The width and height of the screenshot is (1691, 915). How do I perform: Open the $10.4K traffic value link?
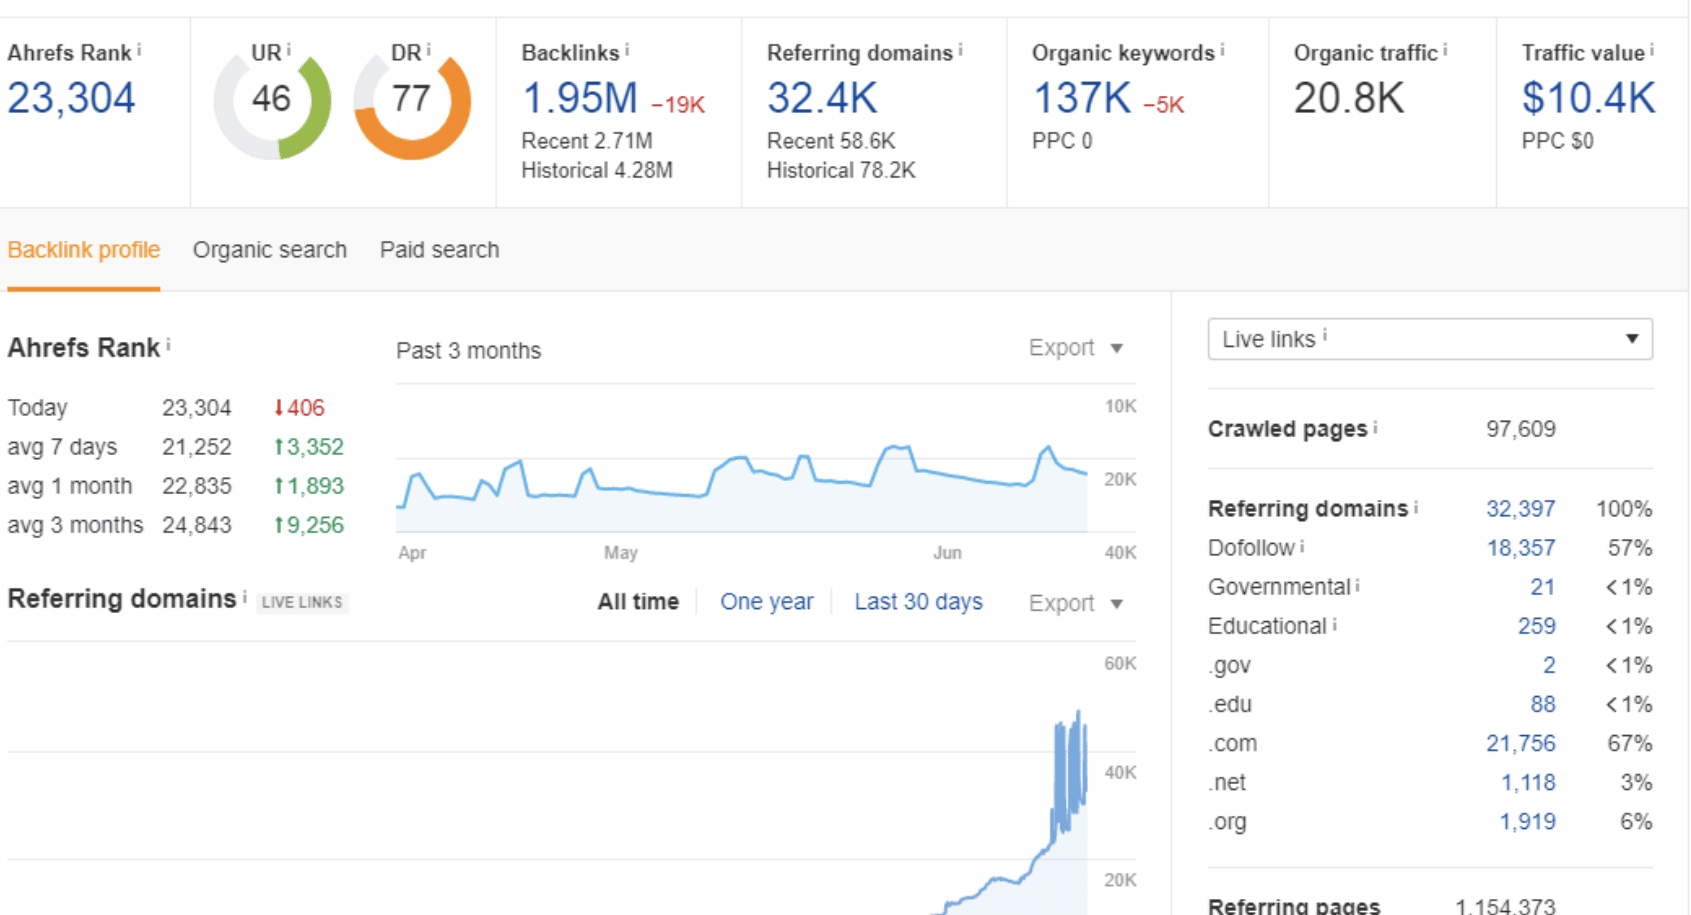click(x=1589, y=98)
